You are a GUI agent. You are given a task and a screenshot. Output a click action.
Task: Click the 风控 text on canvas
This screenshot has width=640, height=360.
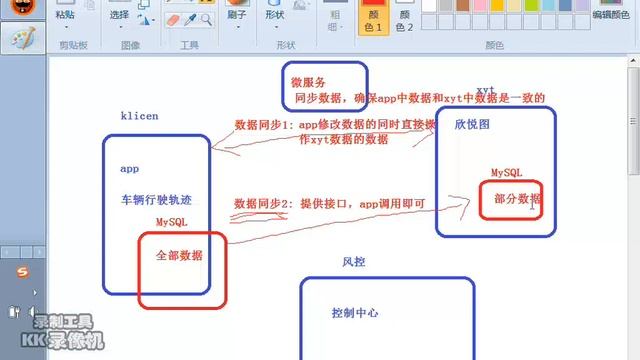pos(353,262)
